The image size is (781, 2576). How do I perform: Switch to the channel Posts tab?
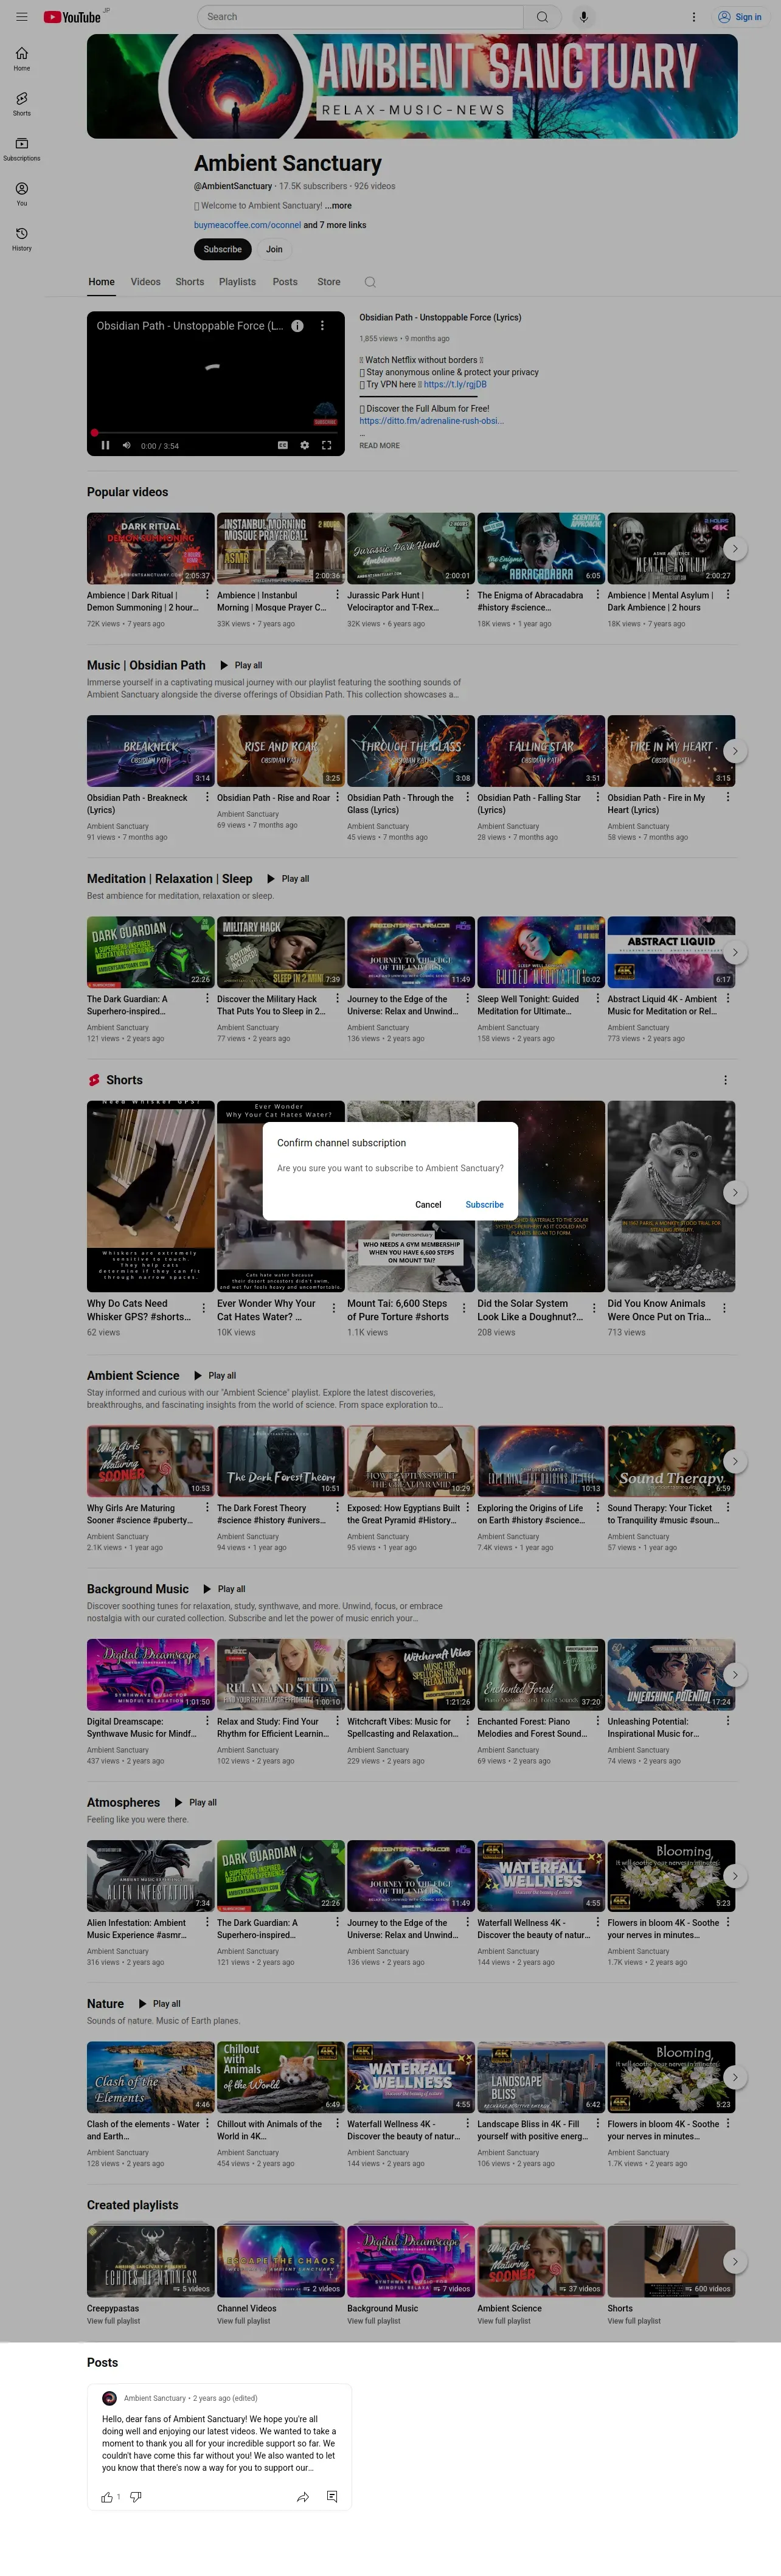(285, 282)
